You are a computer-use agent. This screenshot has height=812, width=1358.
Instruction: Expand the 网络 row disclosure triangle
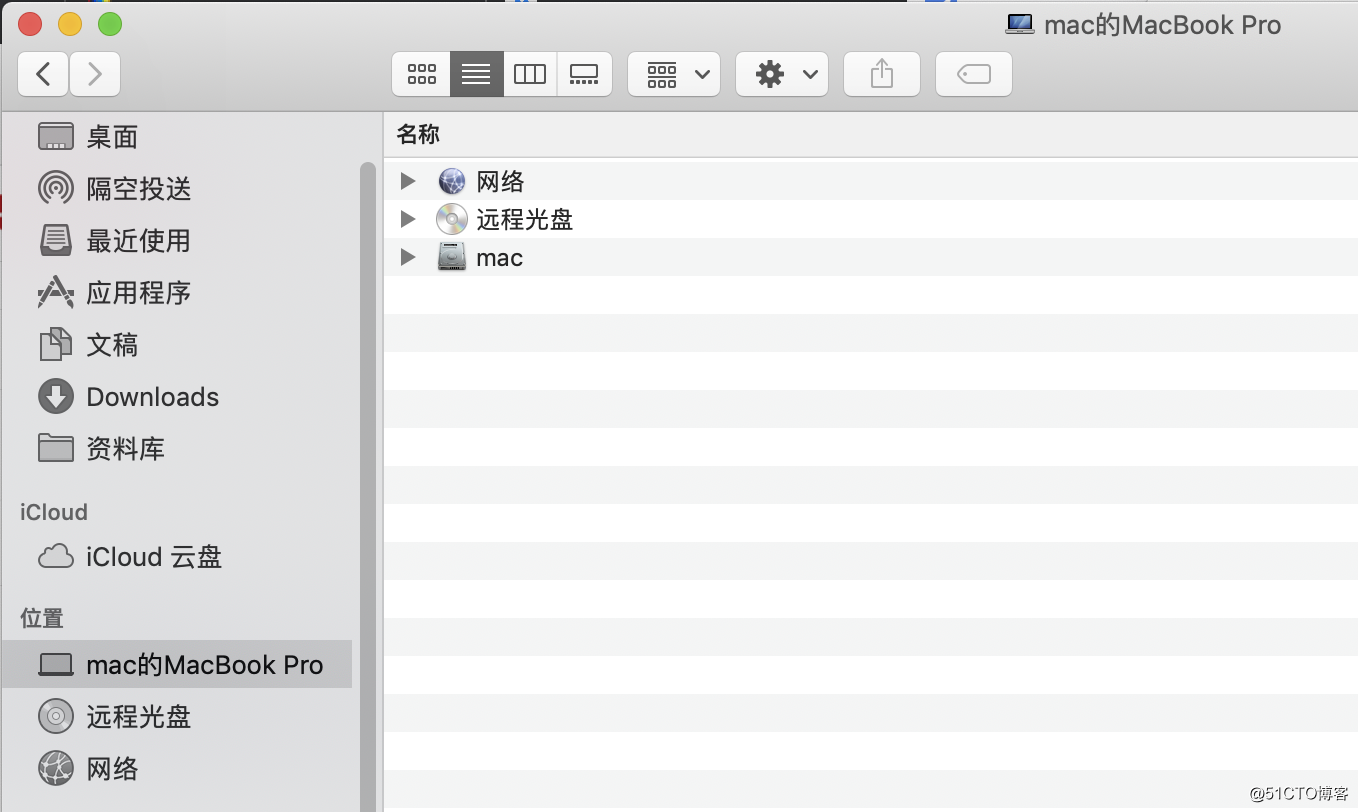(407, 181)
